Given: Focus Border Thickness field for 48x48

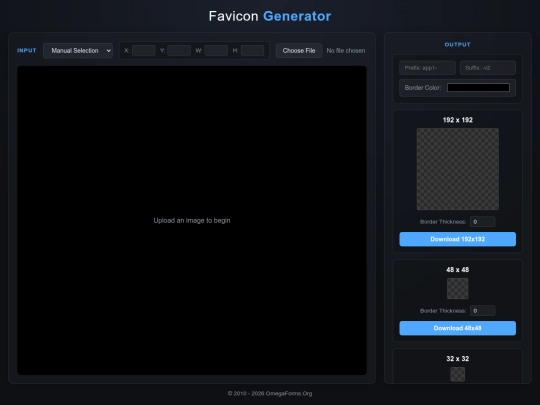Looking at the screenshot, I should 482,311.
